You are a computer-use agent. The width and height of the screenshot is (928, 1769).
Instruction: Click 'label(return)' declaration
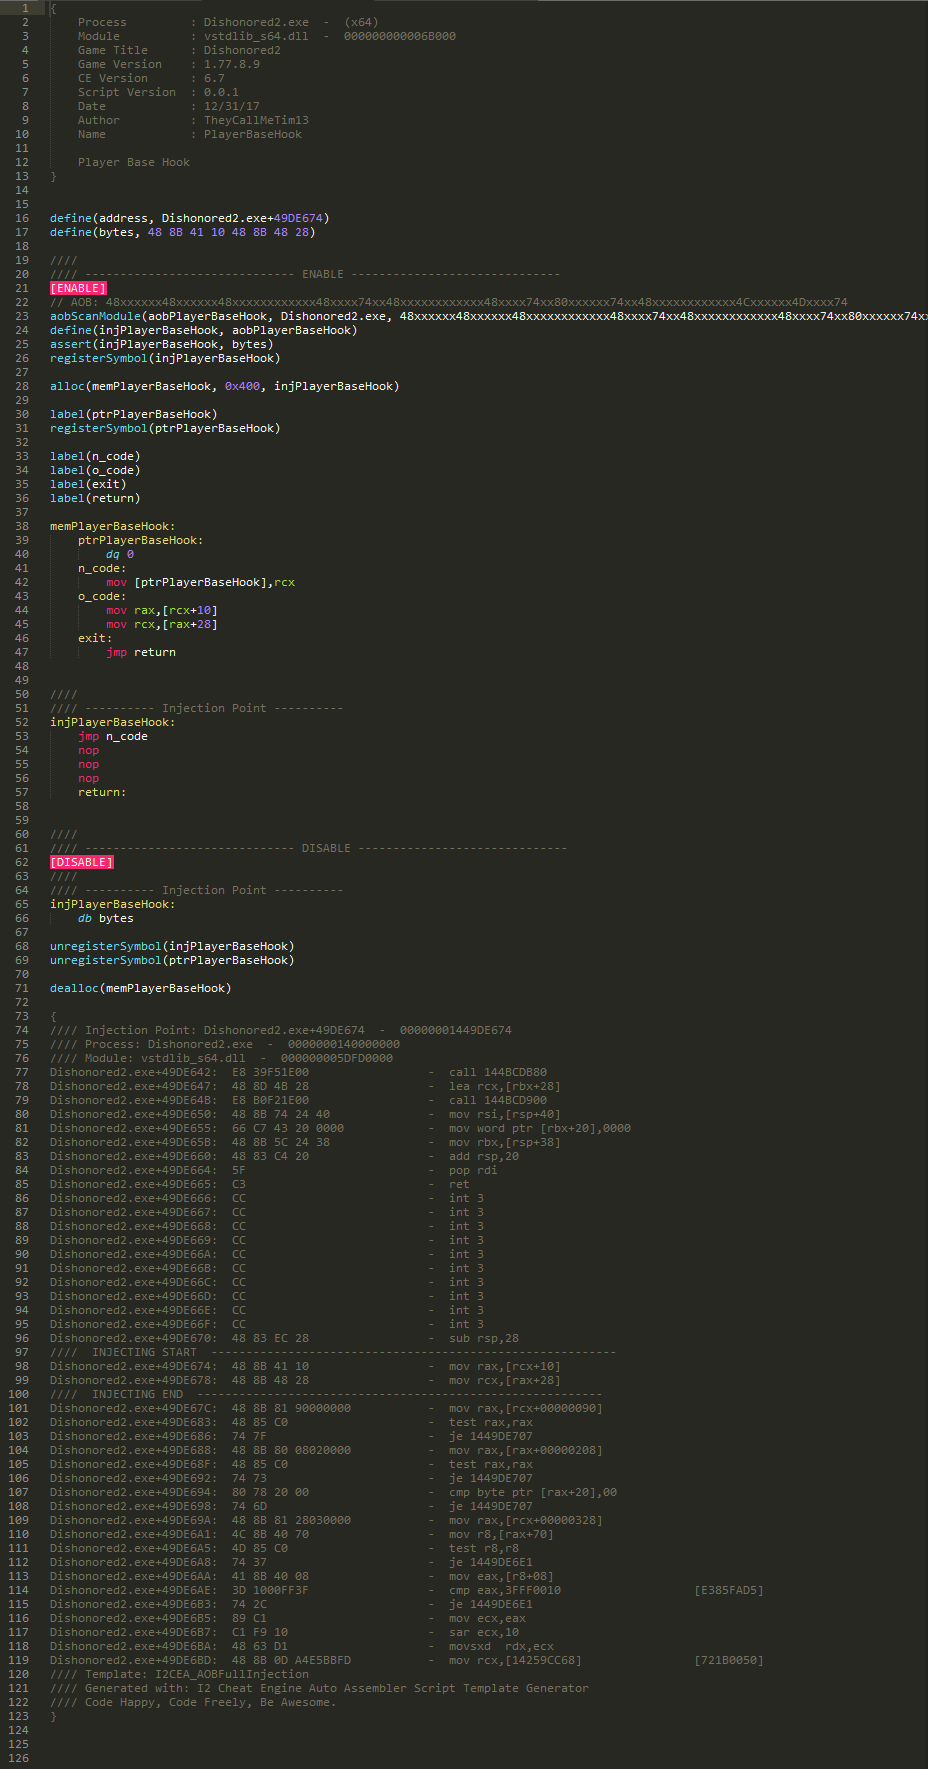coord(95,498)
